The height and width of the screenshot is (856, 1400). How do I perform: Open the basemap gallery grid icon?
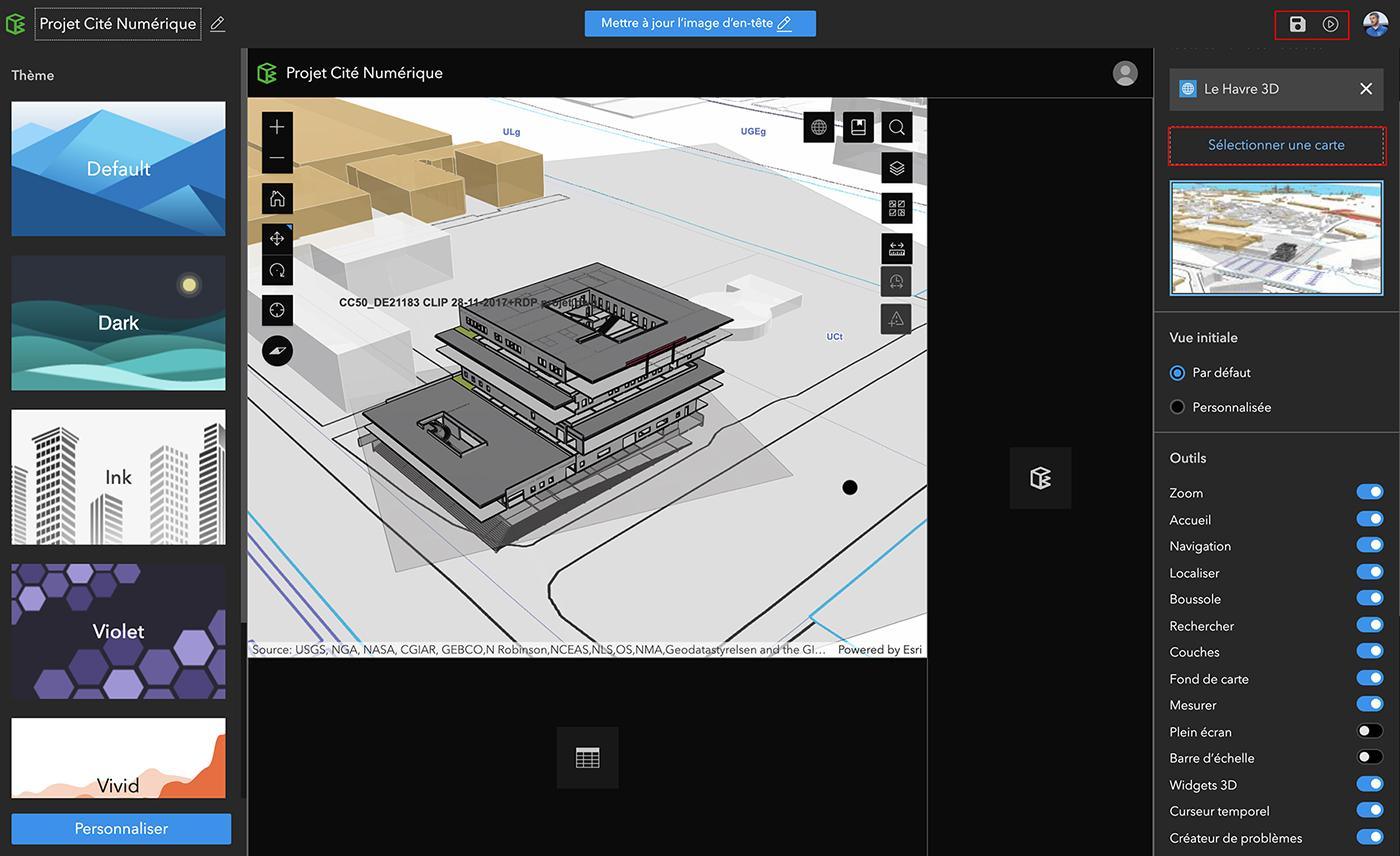pos(896,208)
